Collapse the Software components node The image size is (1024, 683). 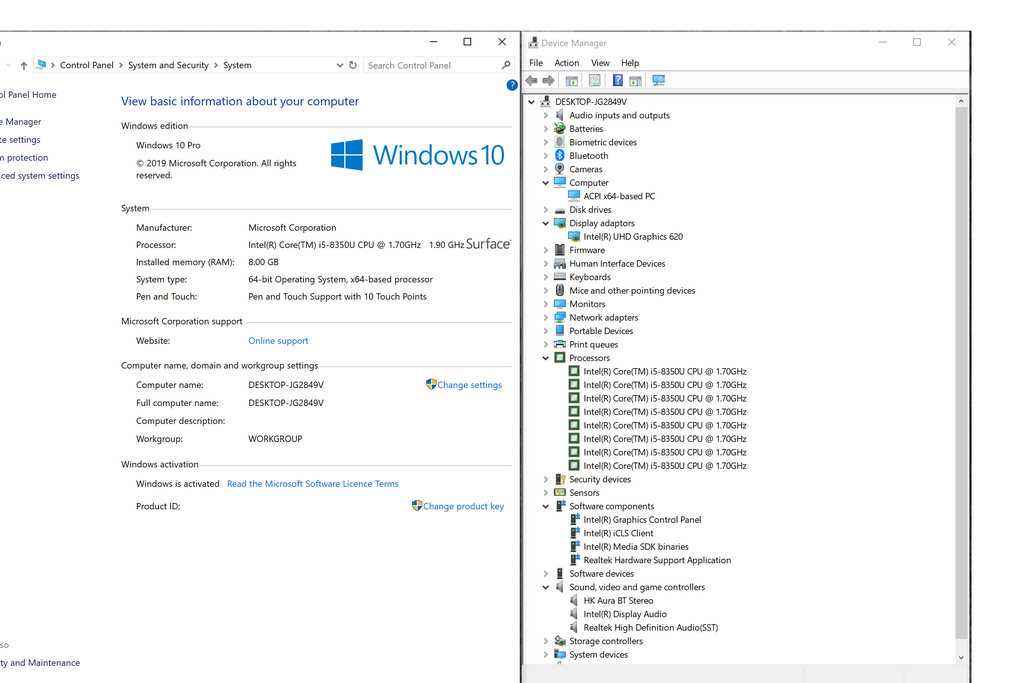point(546,506)
